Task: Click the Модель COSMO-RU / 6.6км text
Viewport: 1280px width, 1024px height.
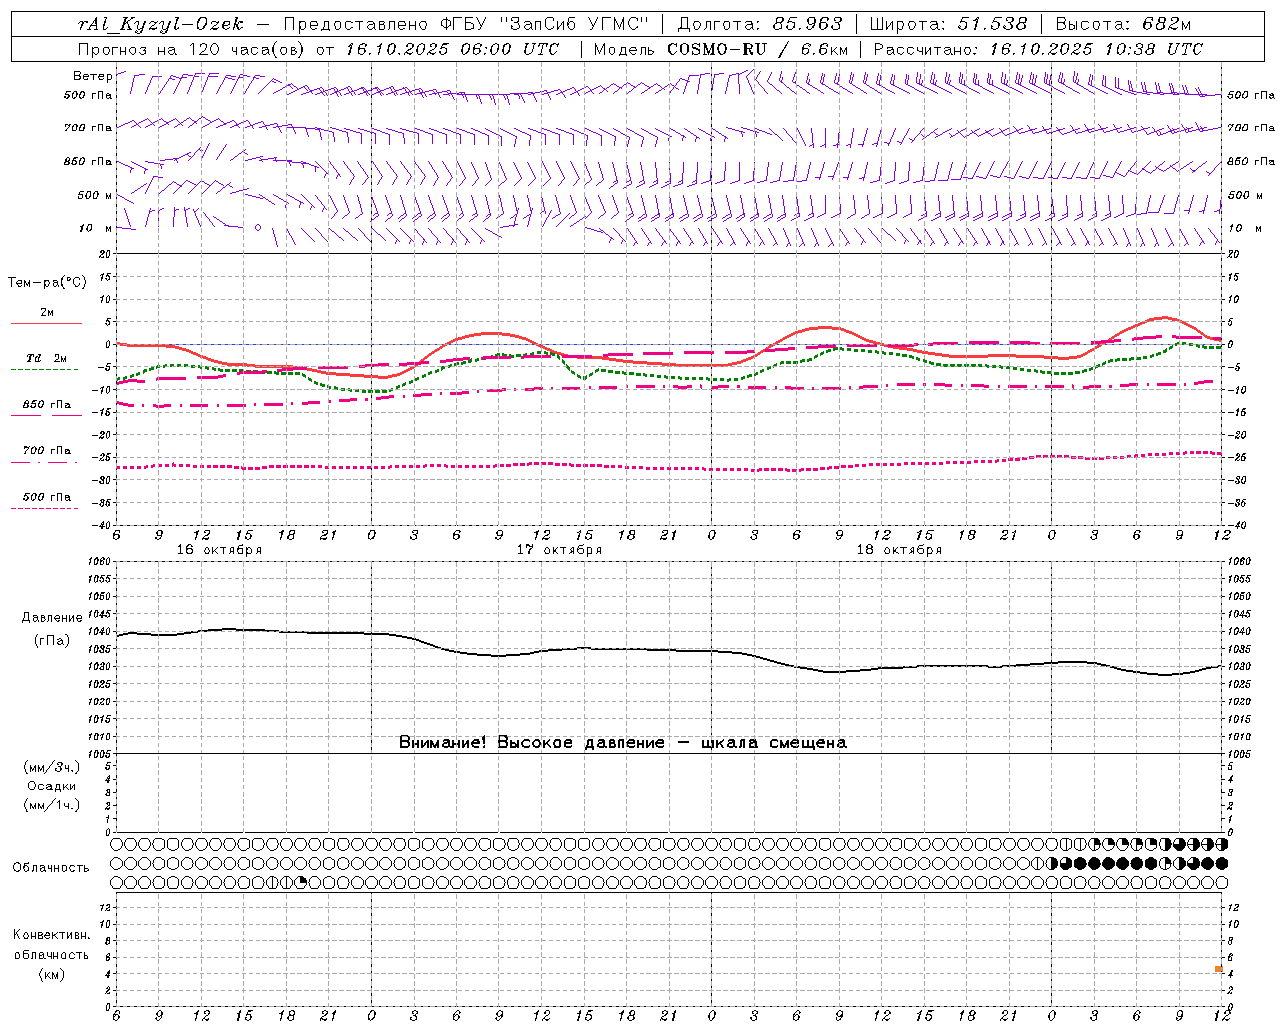Action: 721,49
